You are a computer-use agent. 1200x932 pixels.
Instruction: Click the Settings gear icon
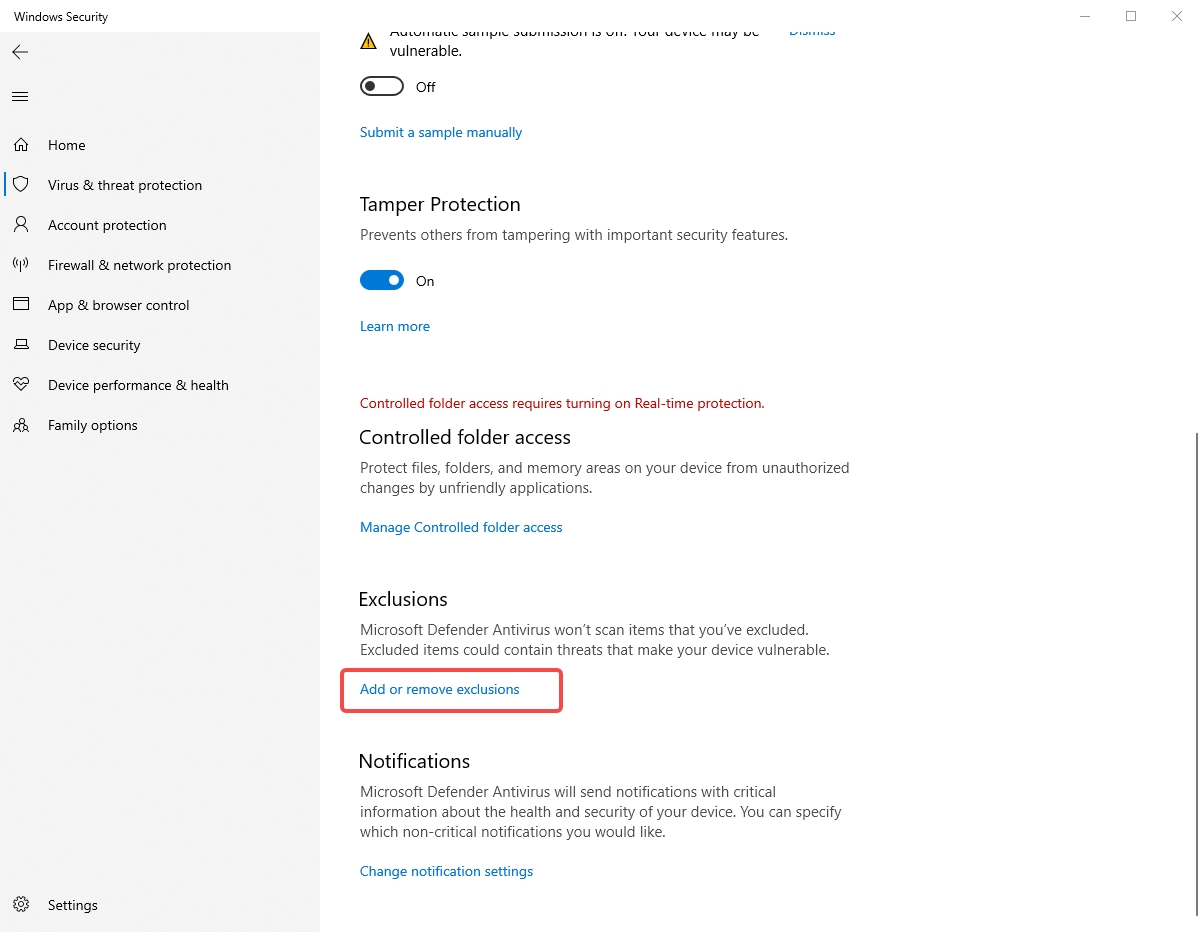click(21, 905)
